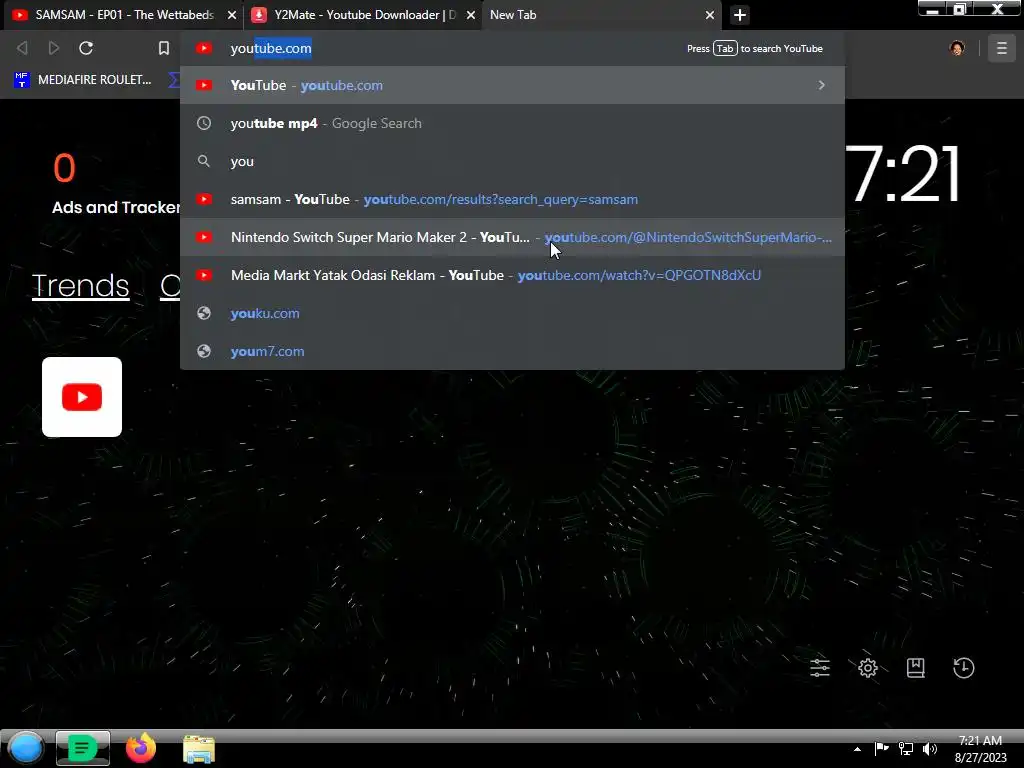Close the New Tab tab
The width and height of the screenshot is (1024, 768).
point(710,15)
